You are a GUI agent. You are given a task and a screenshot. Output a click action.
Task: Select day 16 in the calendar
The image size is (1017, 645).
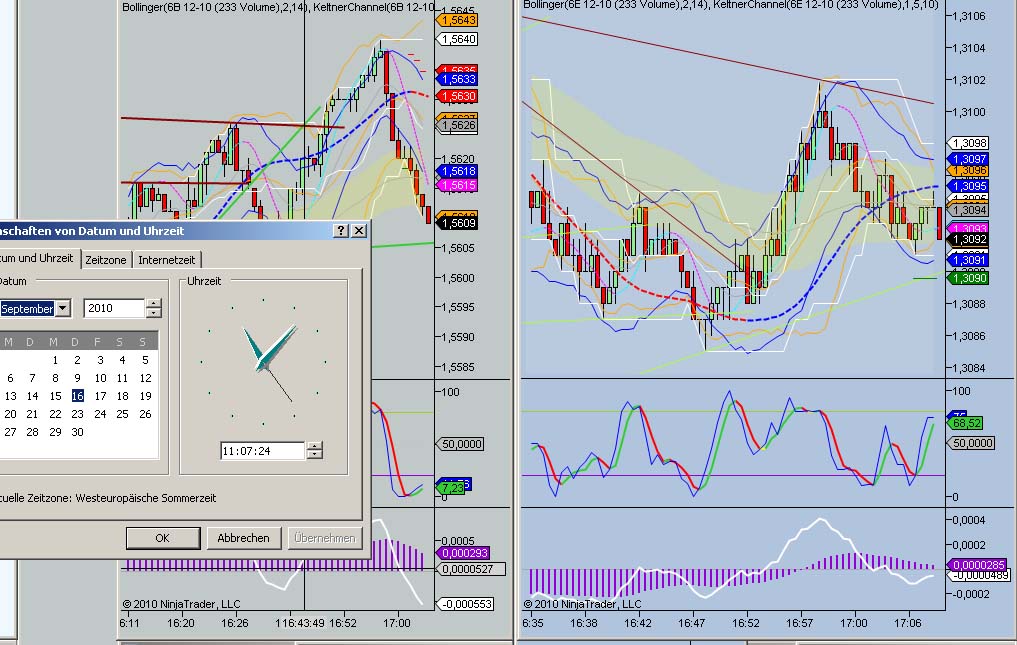coord(78,396)
